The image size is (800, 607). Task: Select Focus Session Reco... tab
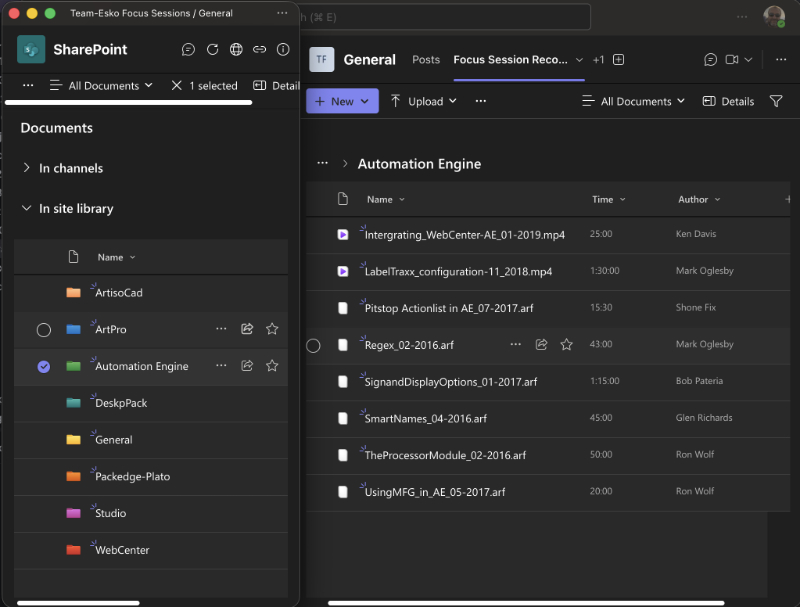point(510,60)
